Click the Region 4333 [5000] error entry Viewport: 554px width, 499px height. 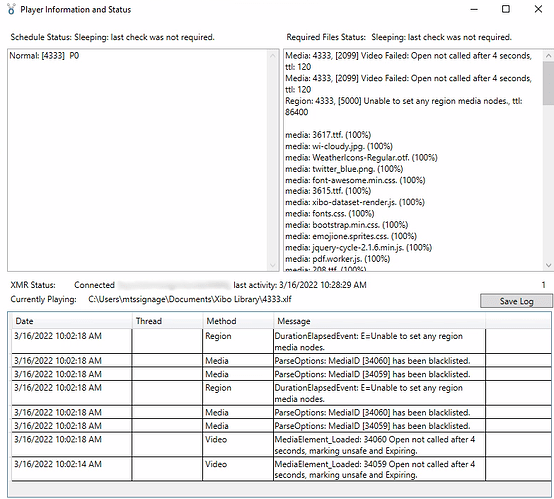pyautogui.click(x=404, y=106)
